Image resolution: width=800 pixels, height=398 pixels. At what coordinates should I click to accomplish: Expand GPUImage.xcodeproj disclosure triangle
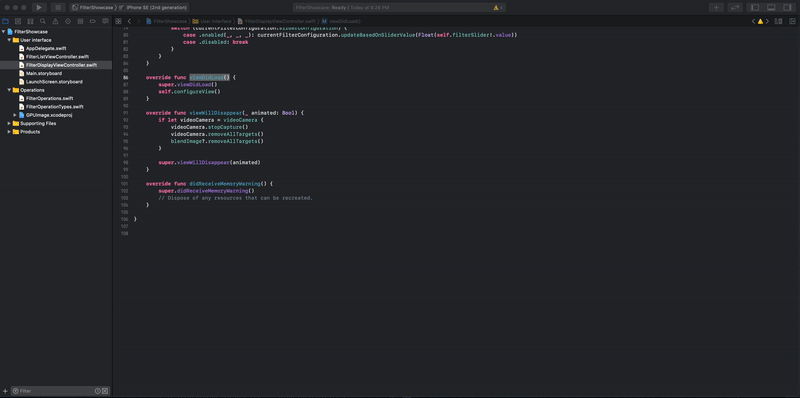tap(15, 115)
